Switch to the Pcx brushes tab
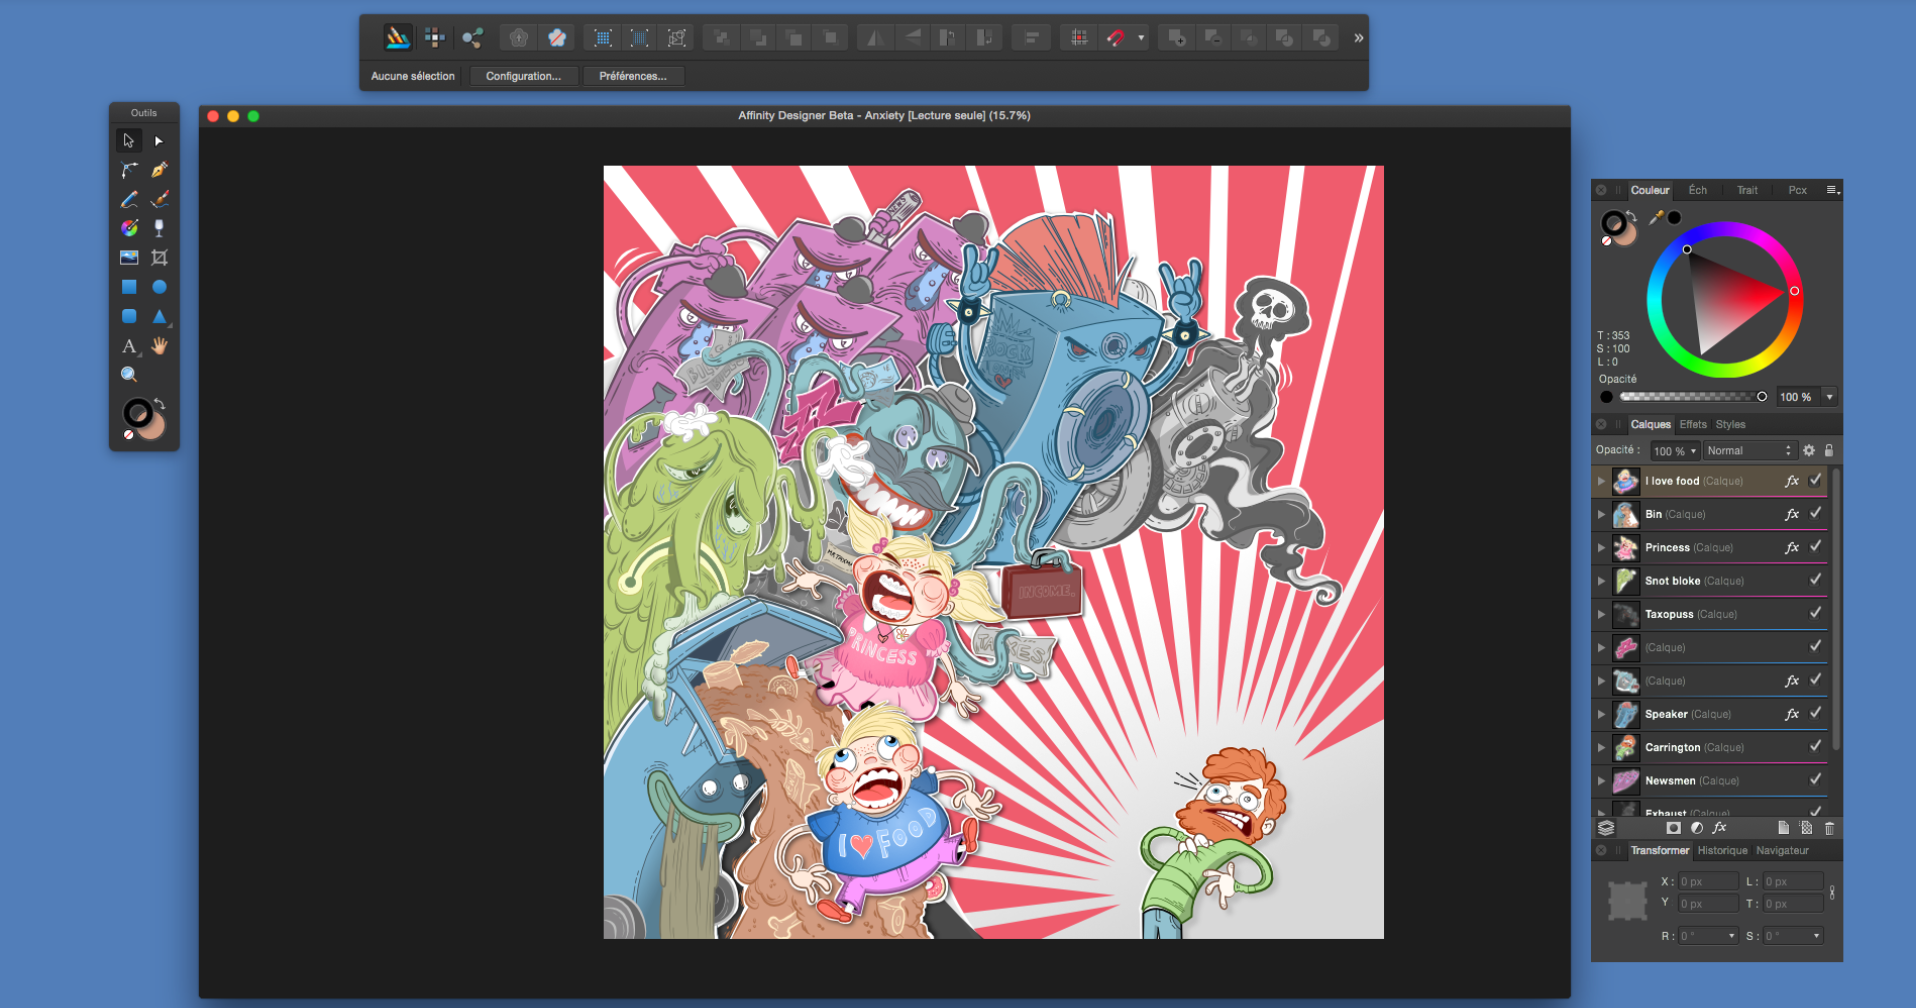This screenshot has height=1008, width=1916. pos(1798,190)
